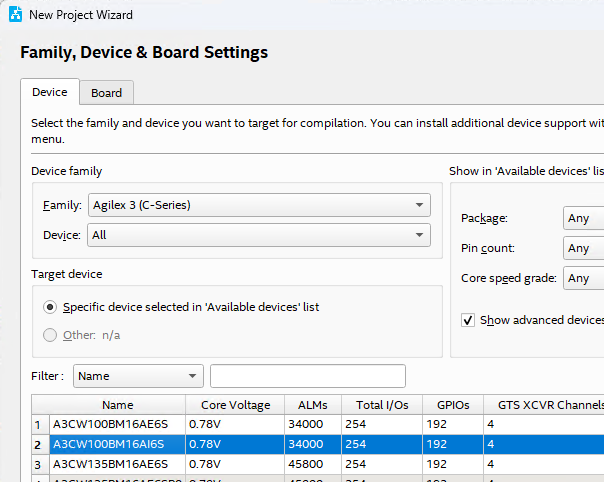Select 'Specific device selected' radio button
Screen dimensions: 604x482
coord(50,307)
